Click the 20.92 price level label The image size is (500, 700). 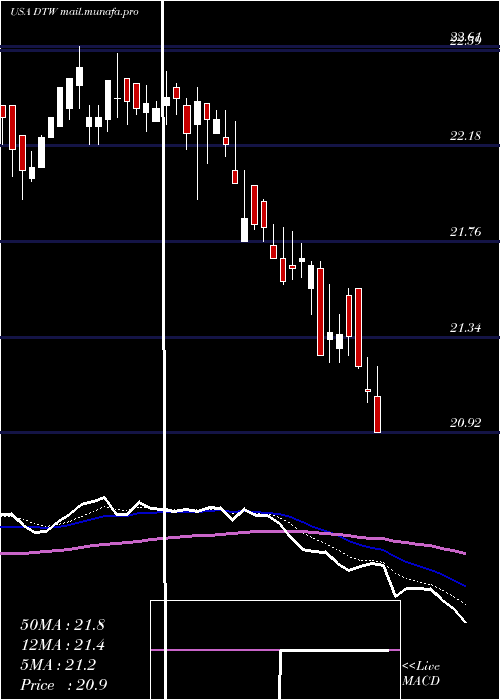pyautogui.click(x=465, y=423)
